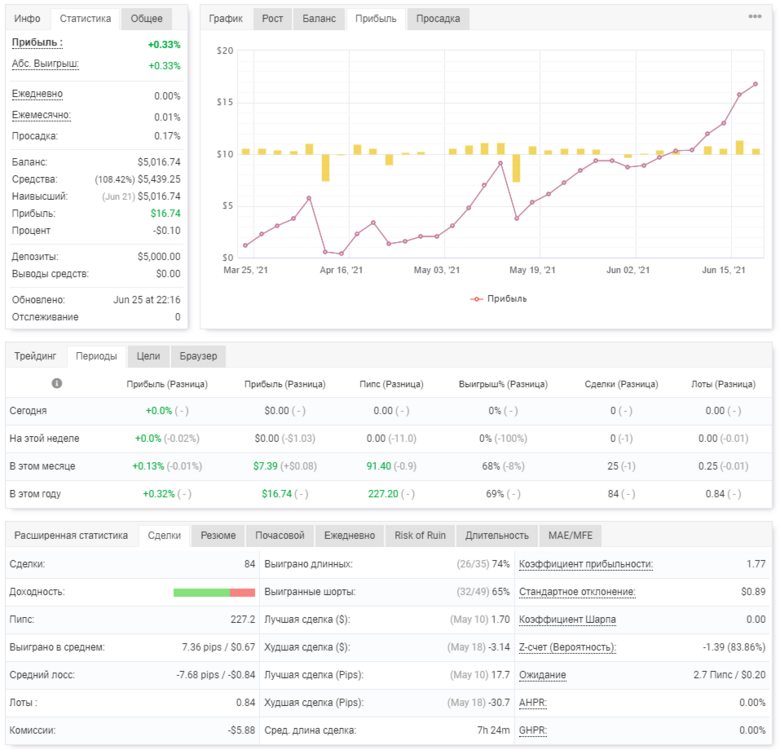Viewport: 780px width, 750px height.
Task: Click the 1.77 profit factor value
Action: [x=756, y=564]
